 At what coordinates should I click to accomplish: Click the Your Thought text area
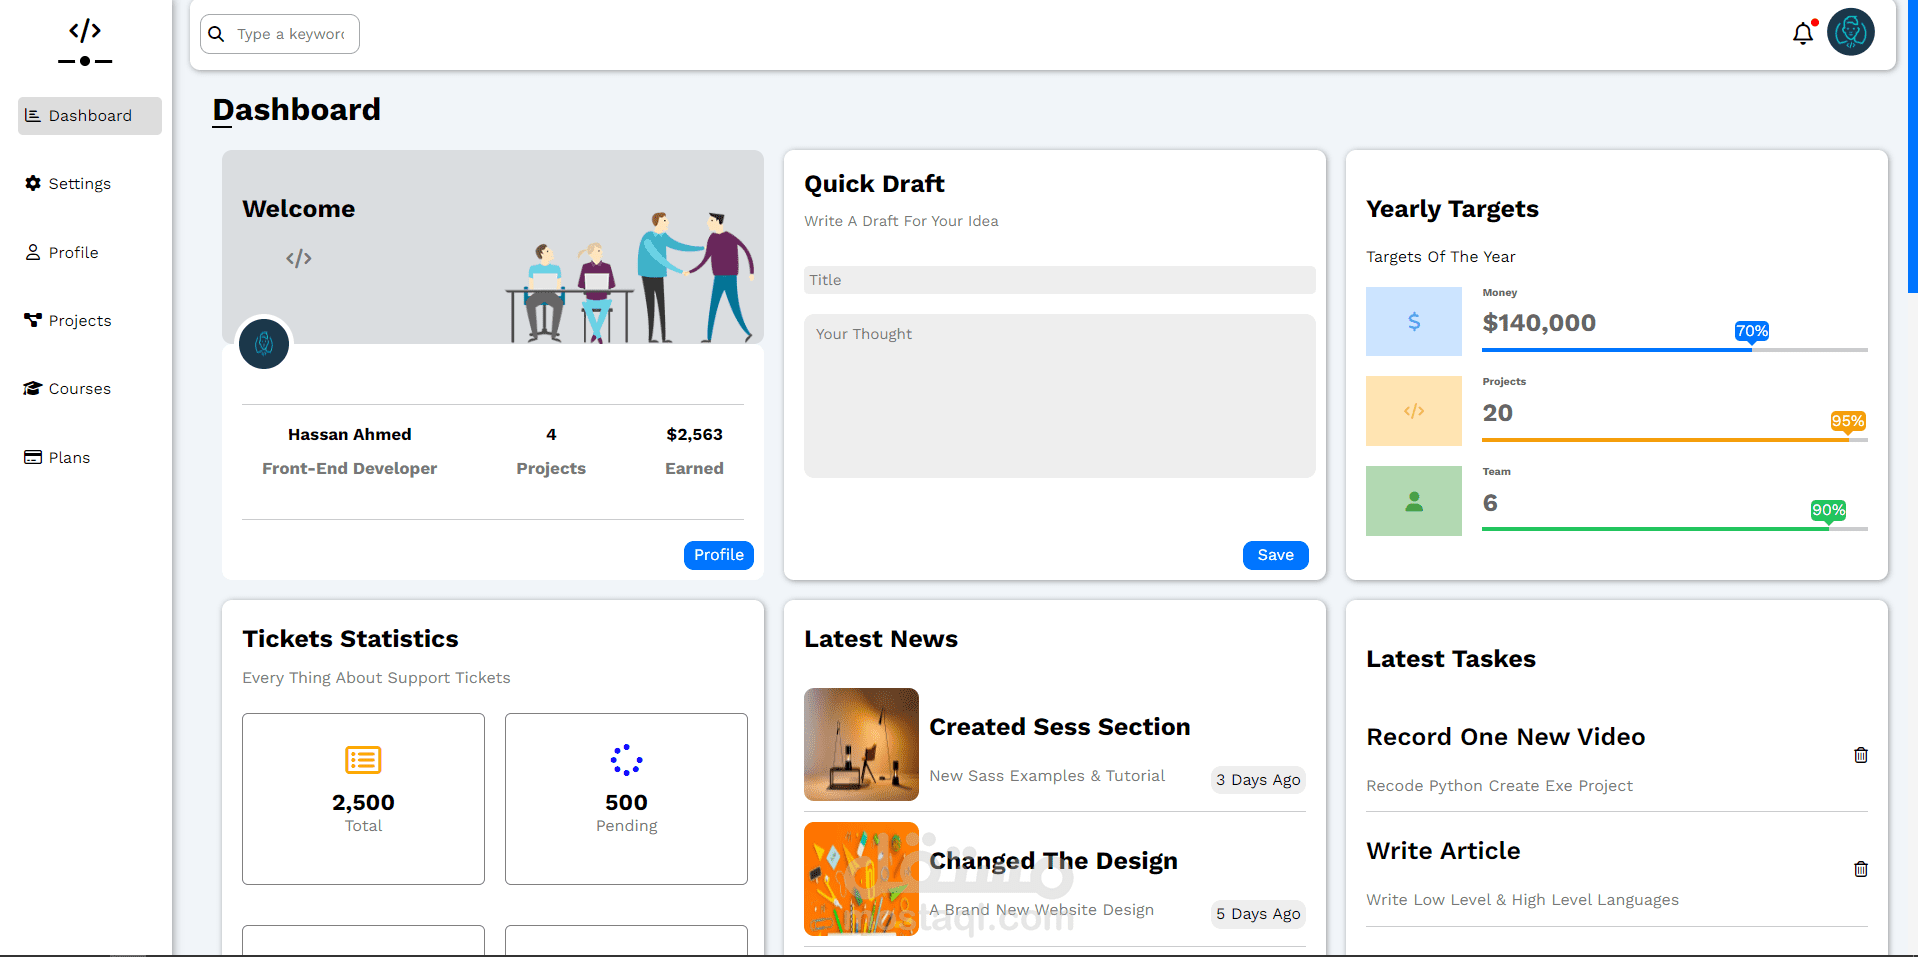tap(1060, 396)
